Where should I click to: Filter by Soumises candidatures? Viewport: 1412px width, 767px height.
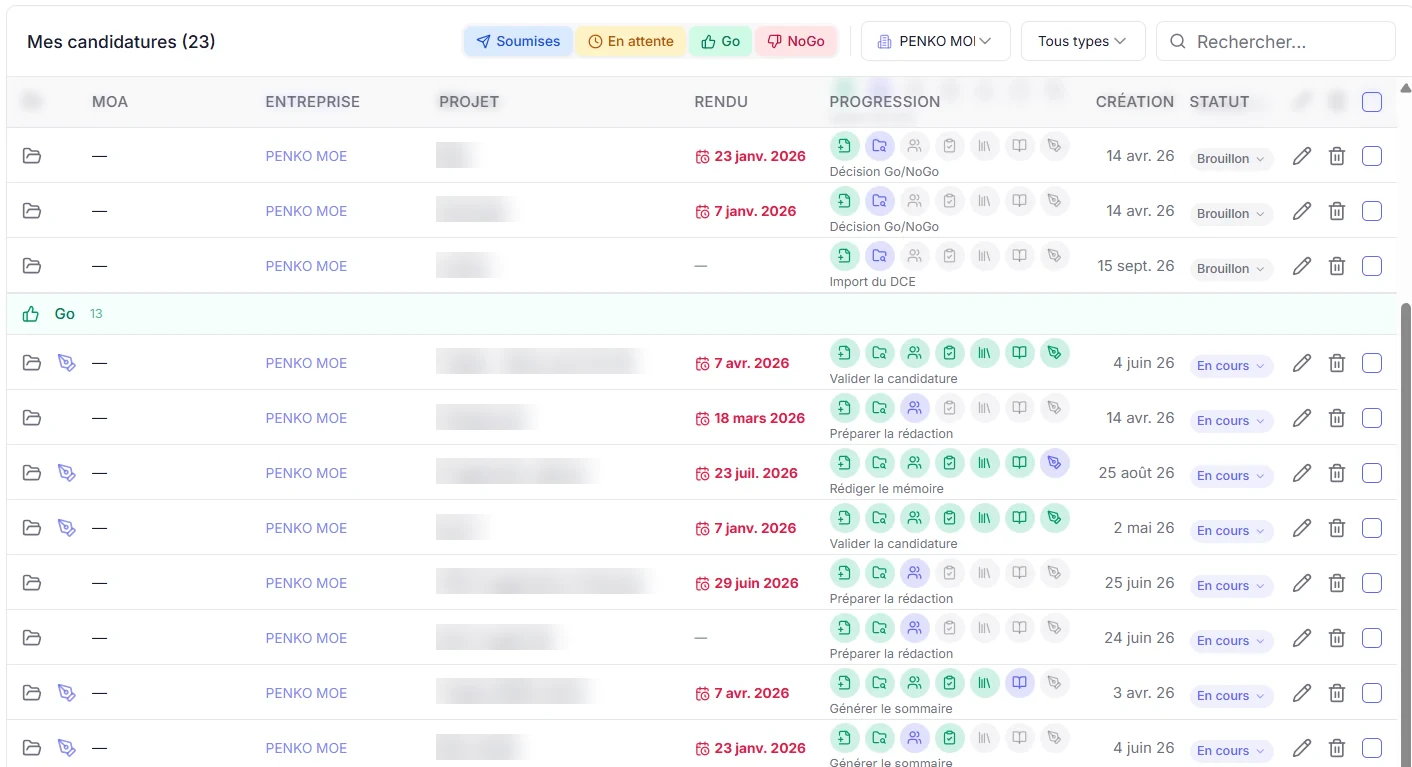518,41
